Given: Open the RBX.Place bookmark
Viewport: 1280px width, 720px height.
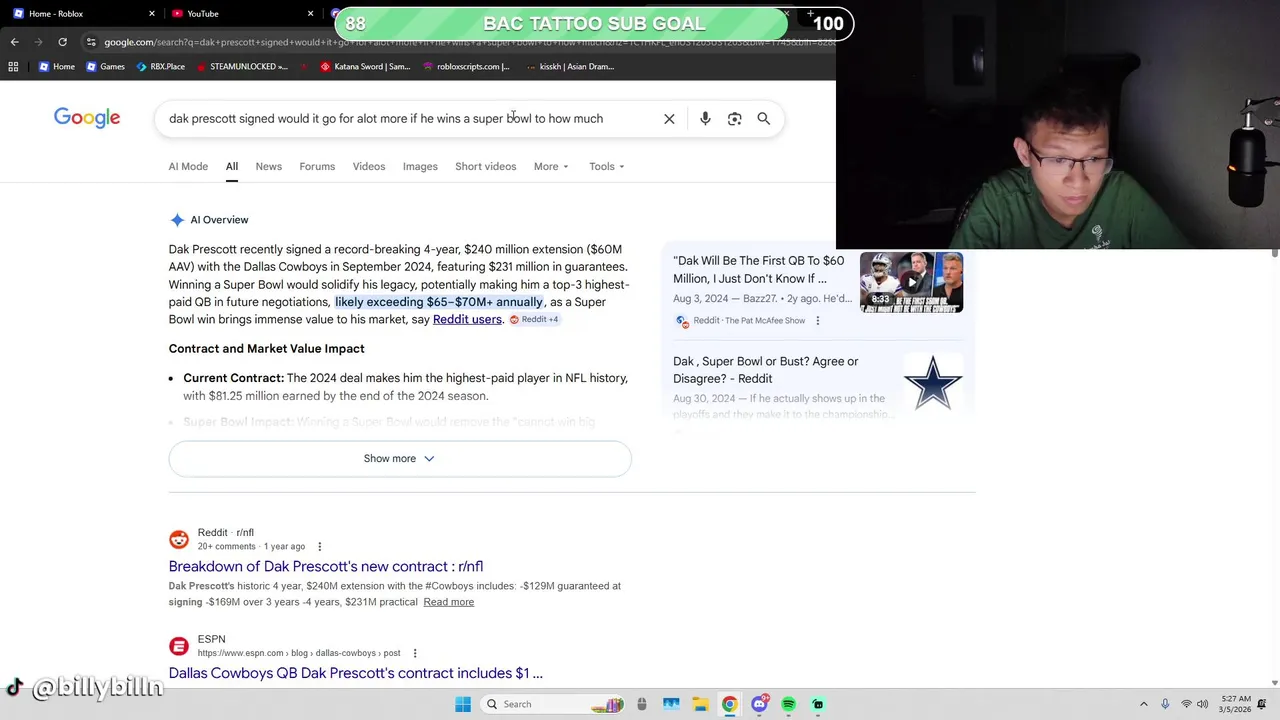Looking at the screenshot, I should click(x=160, y=66).
